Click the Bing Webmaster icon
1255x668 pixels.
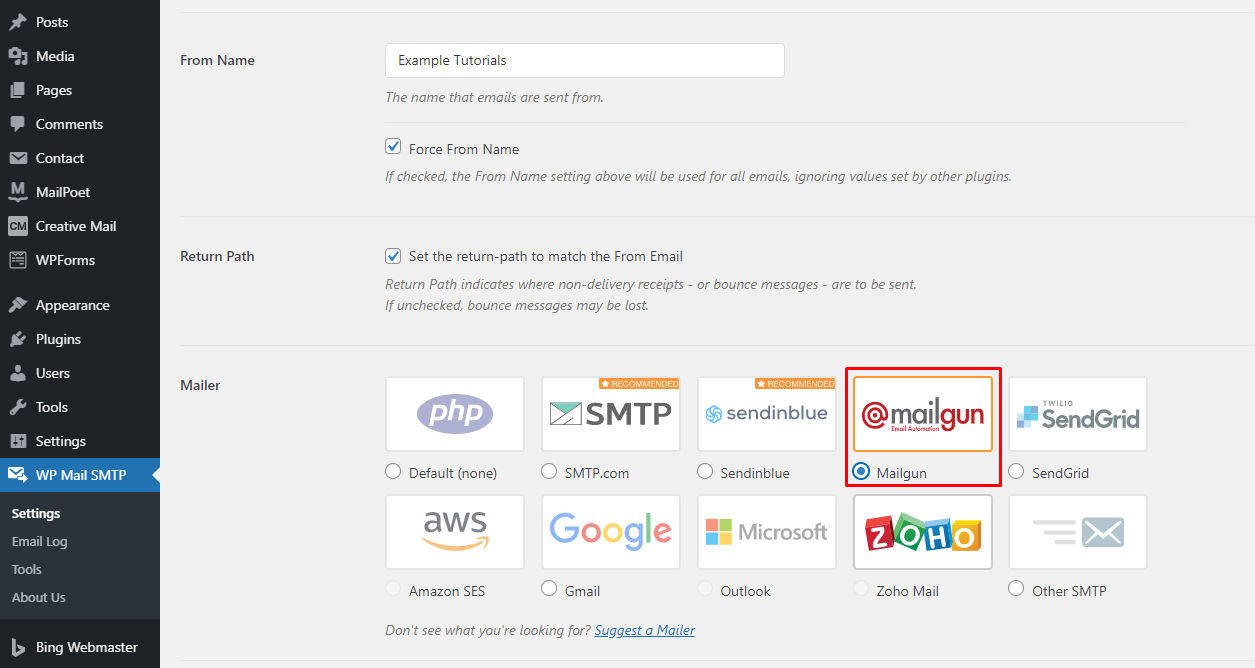[x=17, y=647]
